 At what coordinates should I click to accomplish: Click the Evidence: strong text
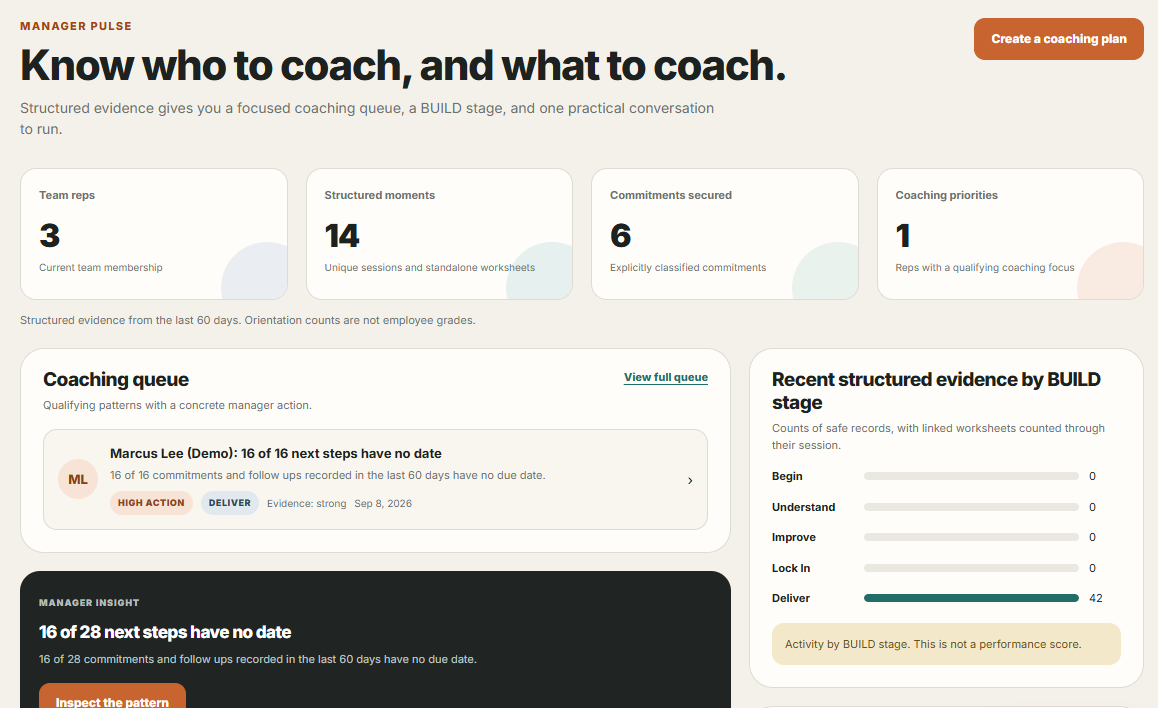click(306, 503)
